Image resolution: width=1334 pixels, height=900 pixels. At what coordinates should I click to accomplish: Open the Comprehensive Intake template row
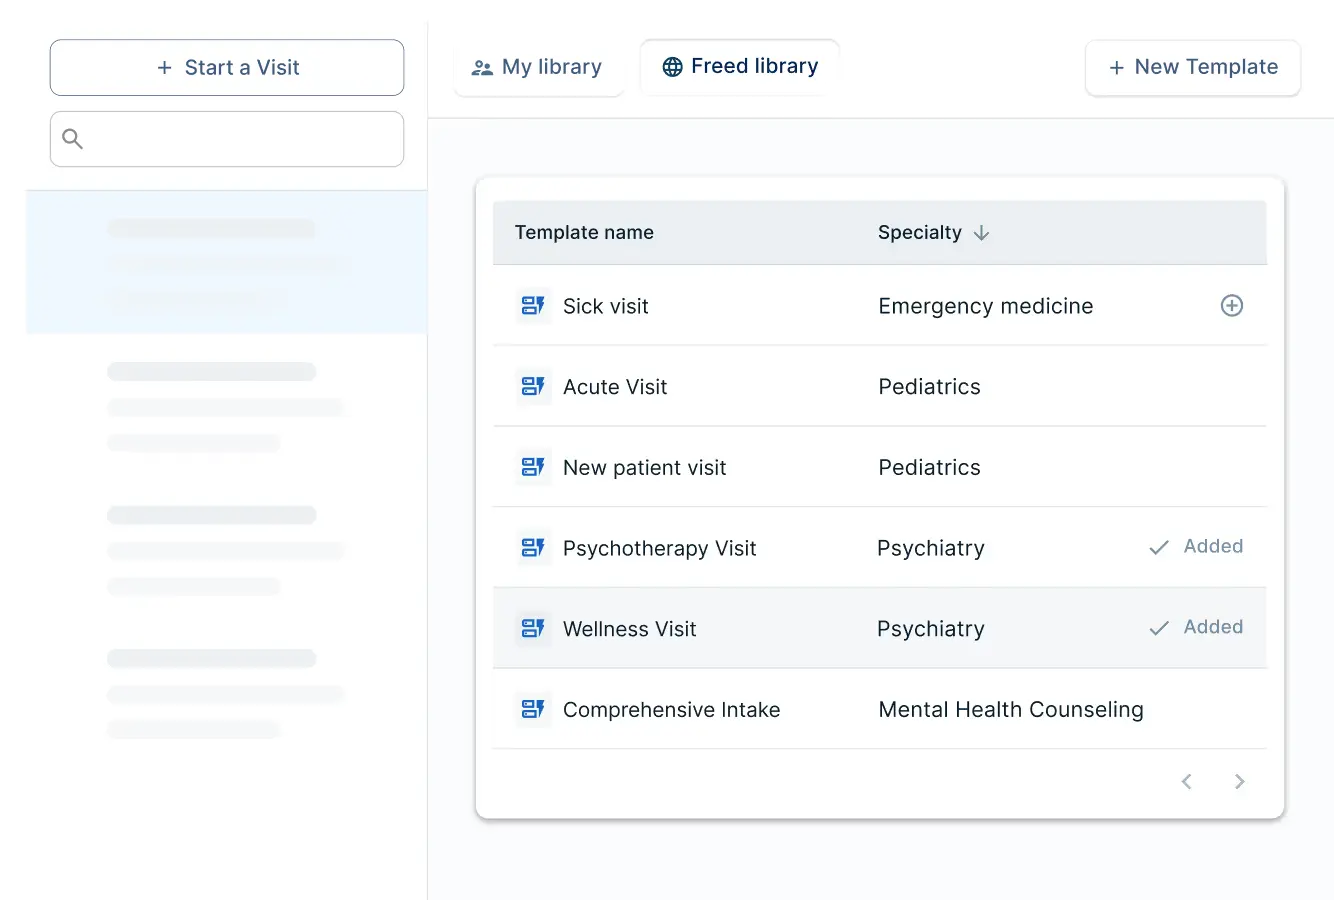pyautogui.click(x=671, y=710)
